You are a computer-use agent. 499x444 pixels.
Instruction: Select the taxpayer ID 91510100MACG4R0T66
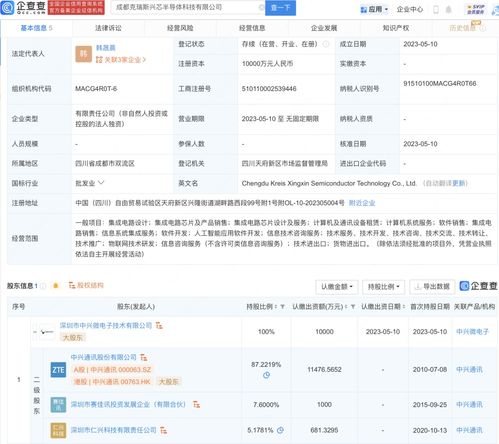(x=440, y=83)
